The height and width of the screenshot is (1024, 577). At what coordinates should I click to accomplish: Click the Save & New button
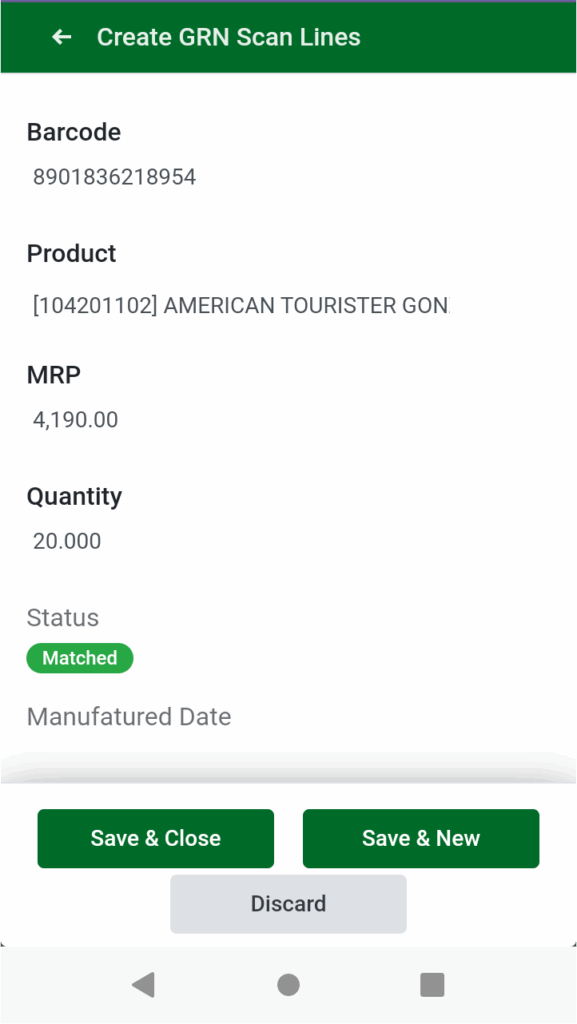[x=420, y=838]
